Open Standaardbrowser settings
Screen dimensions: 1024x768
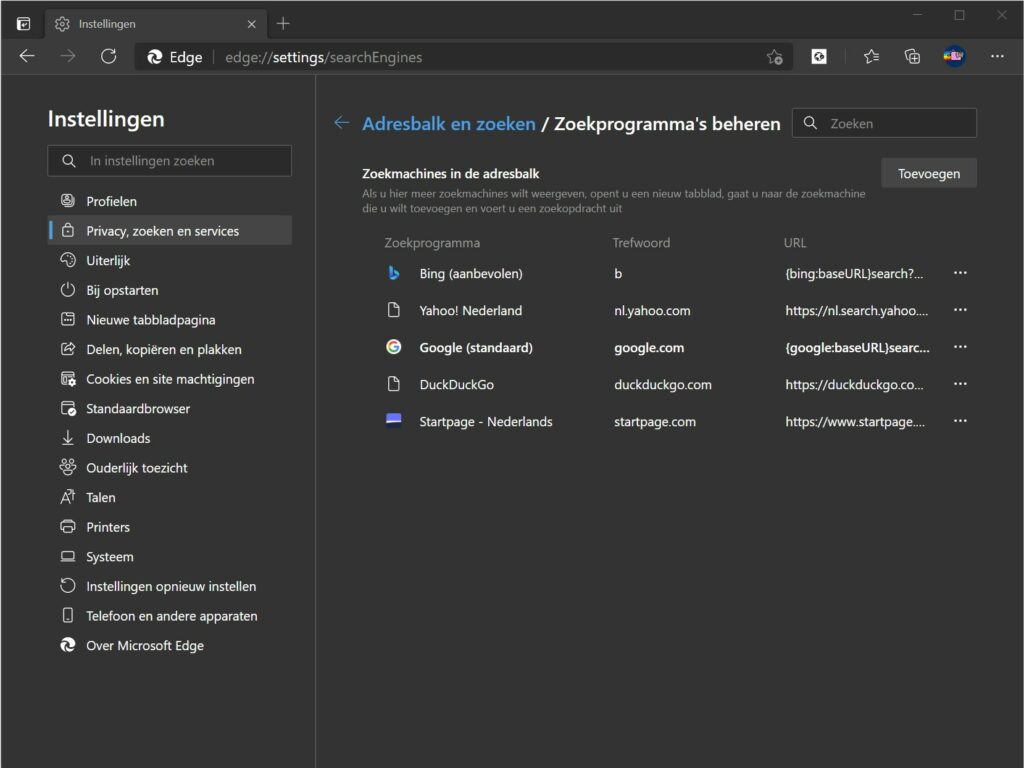coord(170,409)
